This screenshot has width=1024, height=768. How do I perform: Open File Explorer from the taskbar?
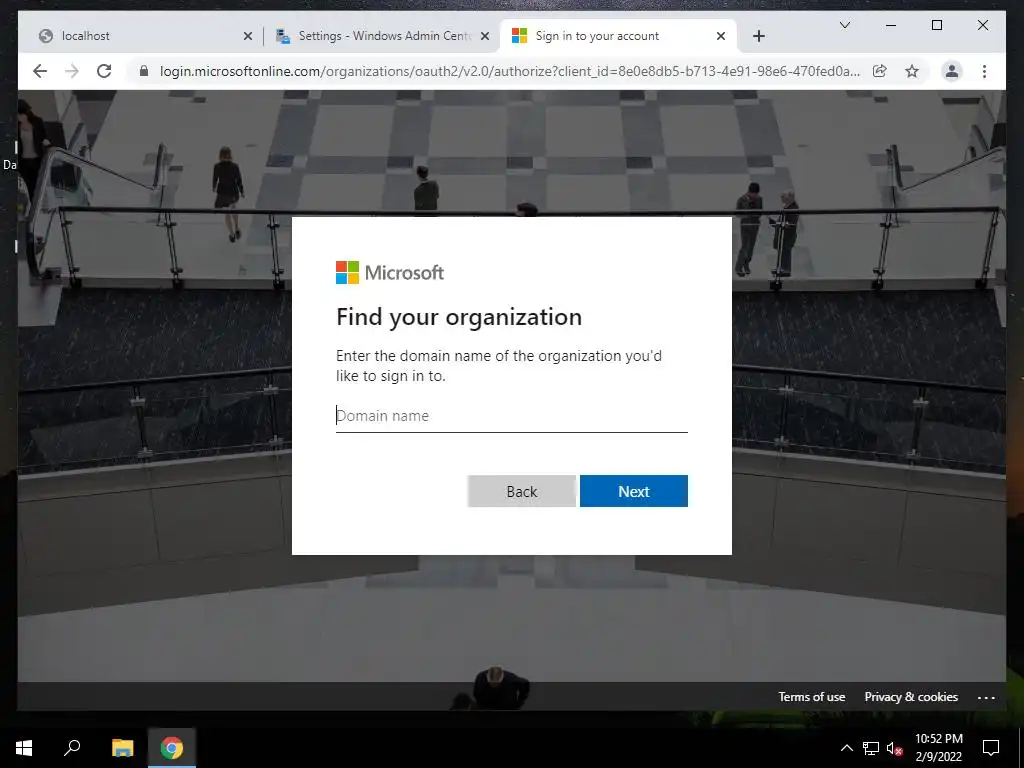coord(122,748)
